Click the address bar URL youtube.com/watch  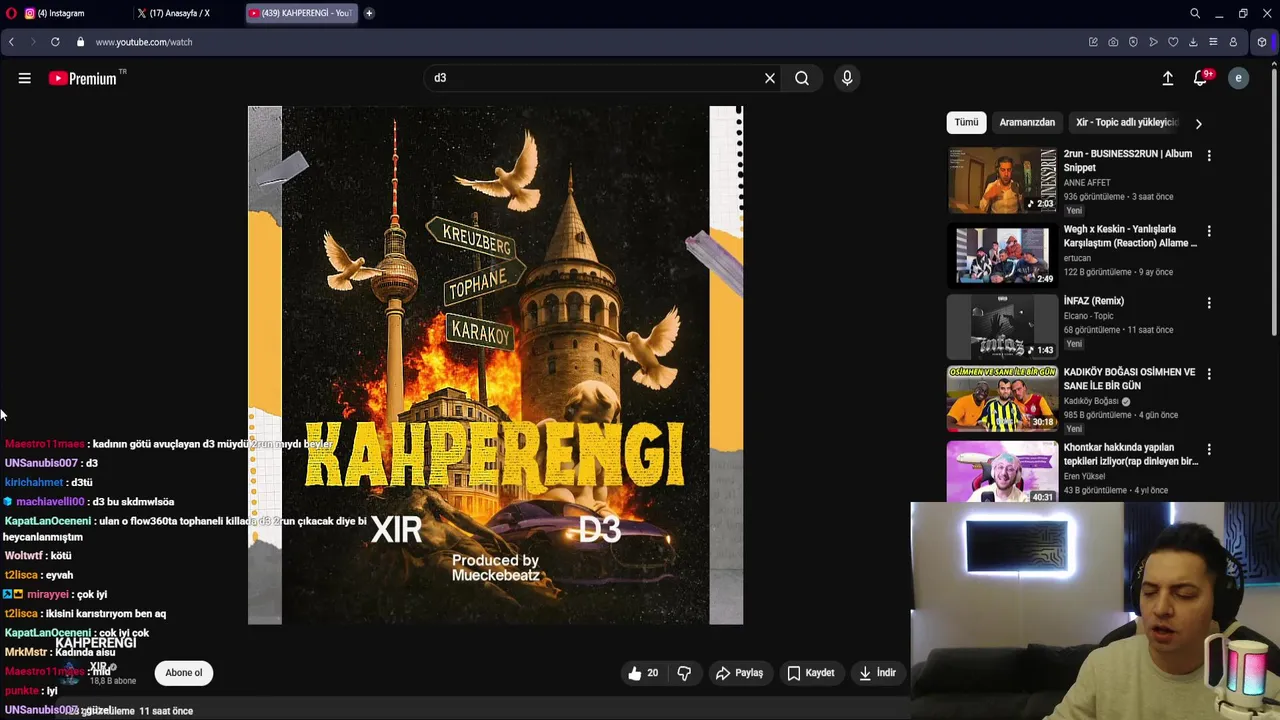tap(144, 42)
